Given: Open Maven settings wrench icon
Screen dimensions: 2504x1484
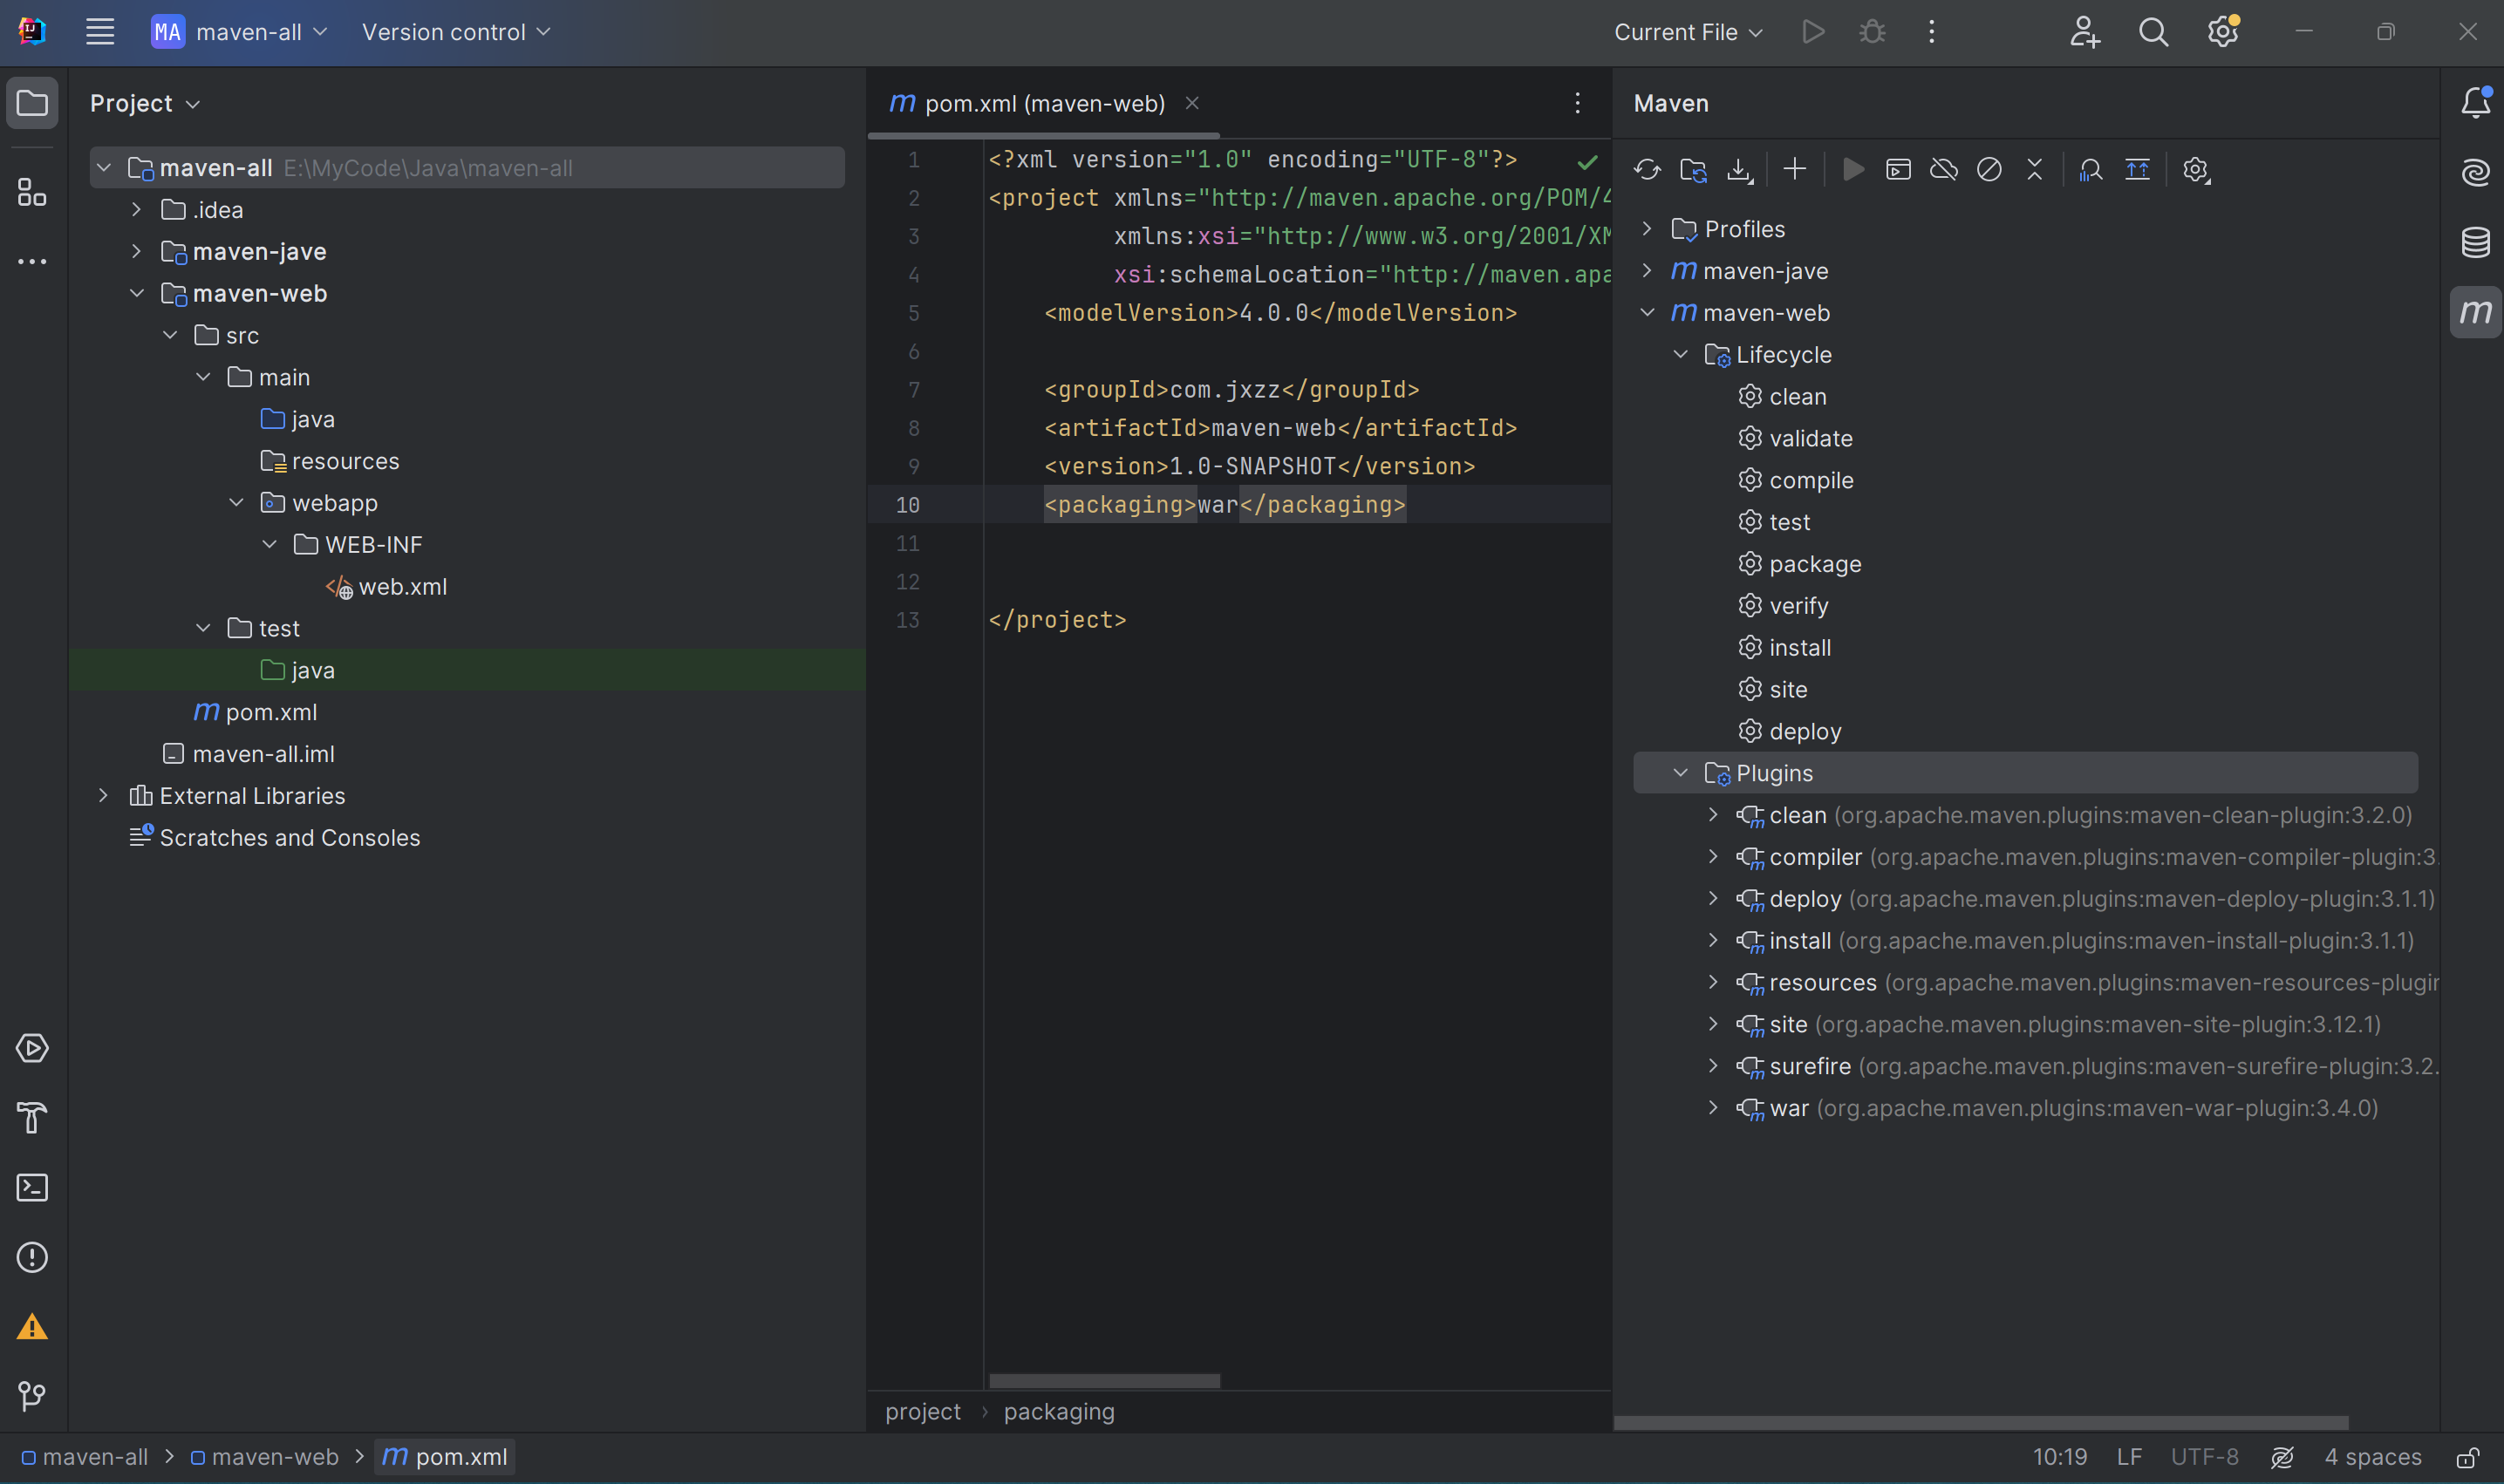Looking at the screenshot, I should pos(2196,170).
